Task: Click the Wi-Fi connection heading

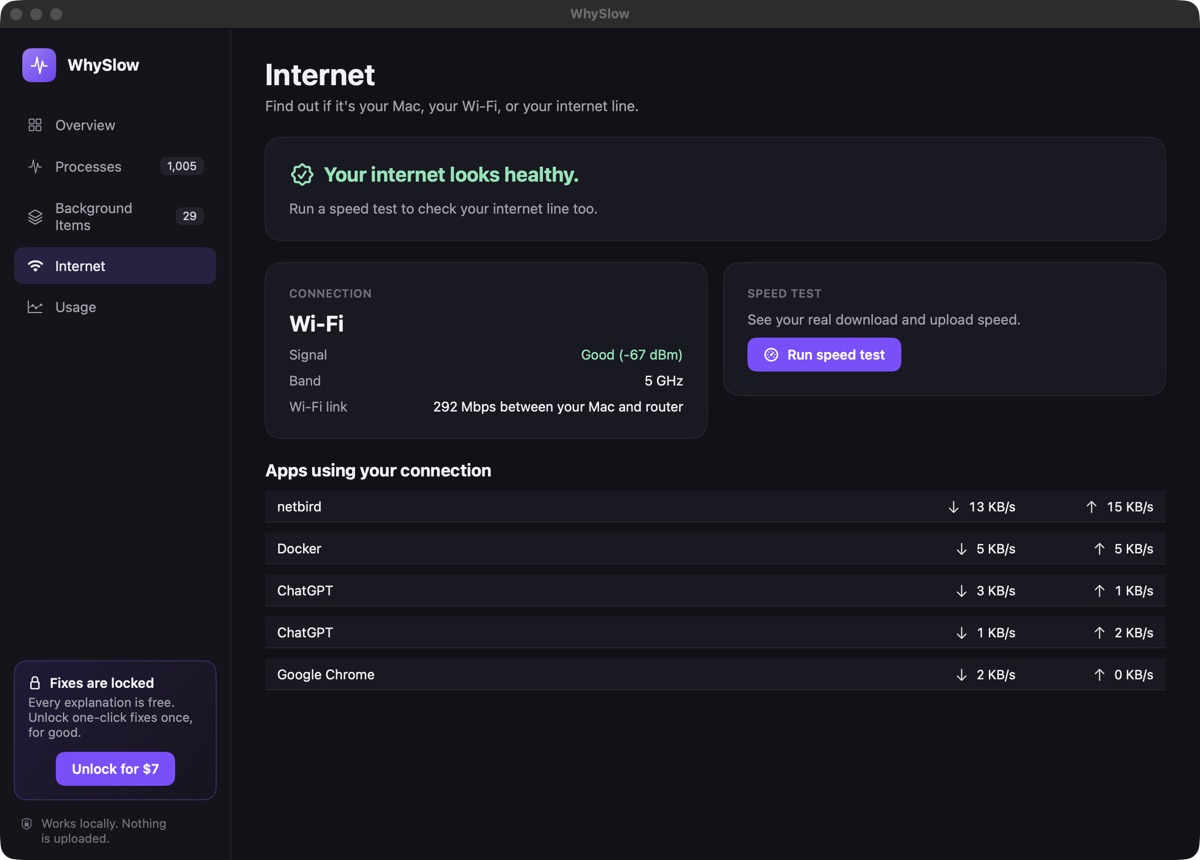Action: [316, 324]
